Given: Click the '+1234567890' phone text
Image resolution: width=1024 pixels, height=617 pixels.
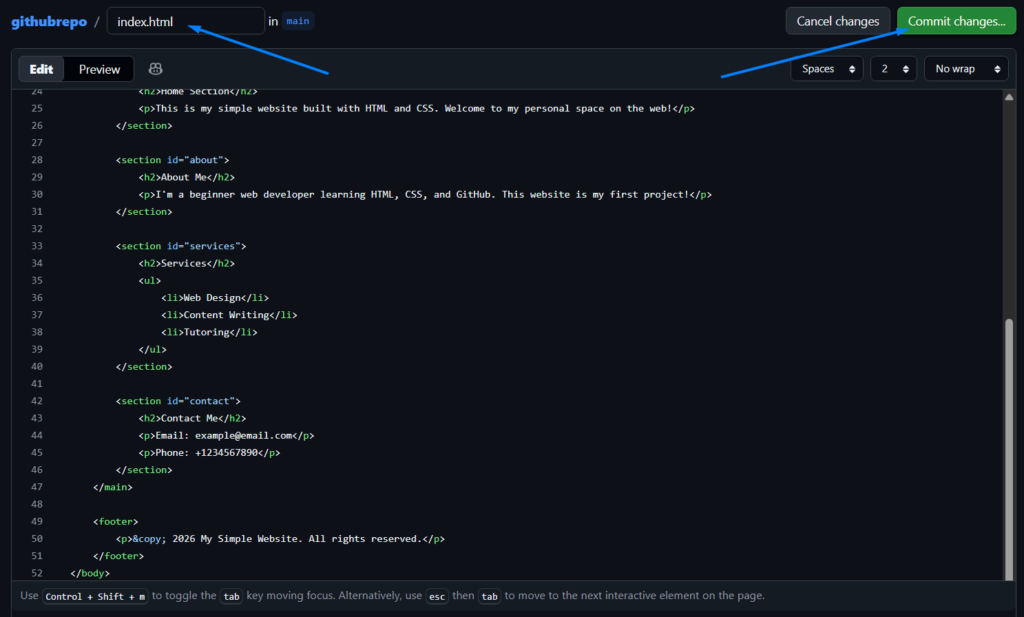Looking at the screenshot, I should click(x=226, y=452).
